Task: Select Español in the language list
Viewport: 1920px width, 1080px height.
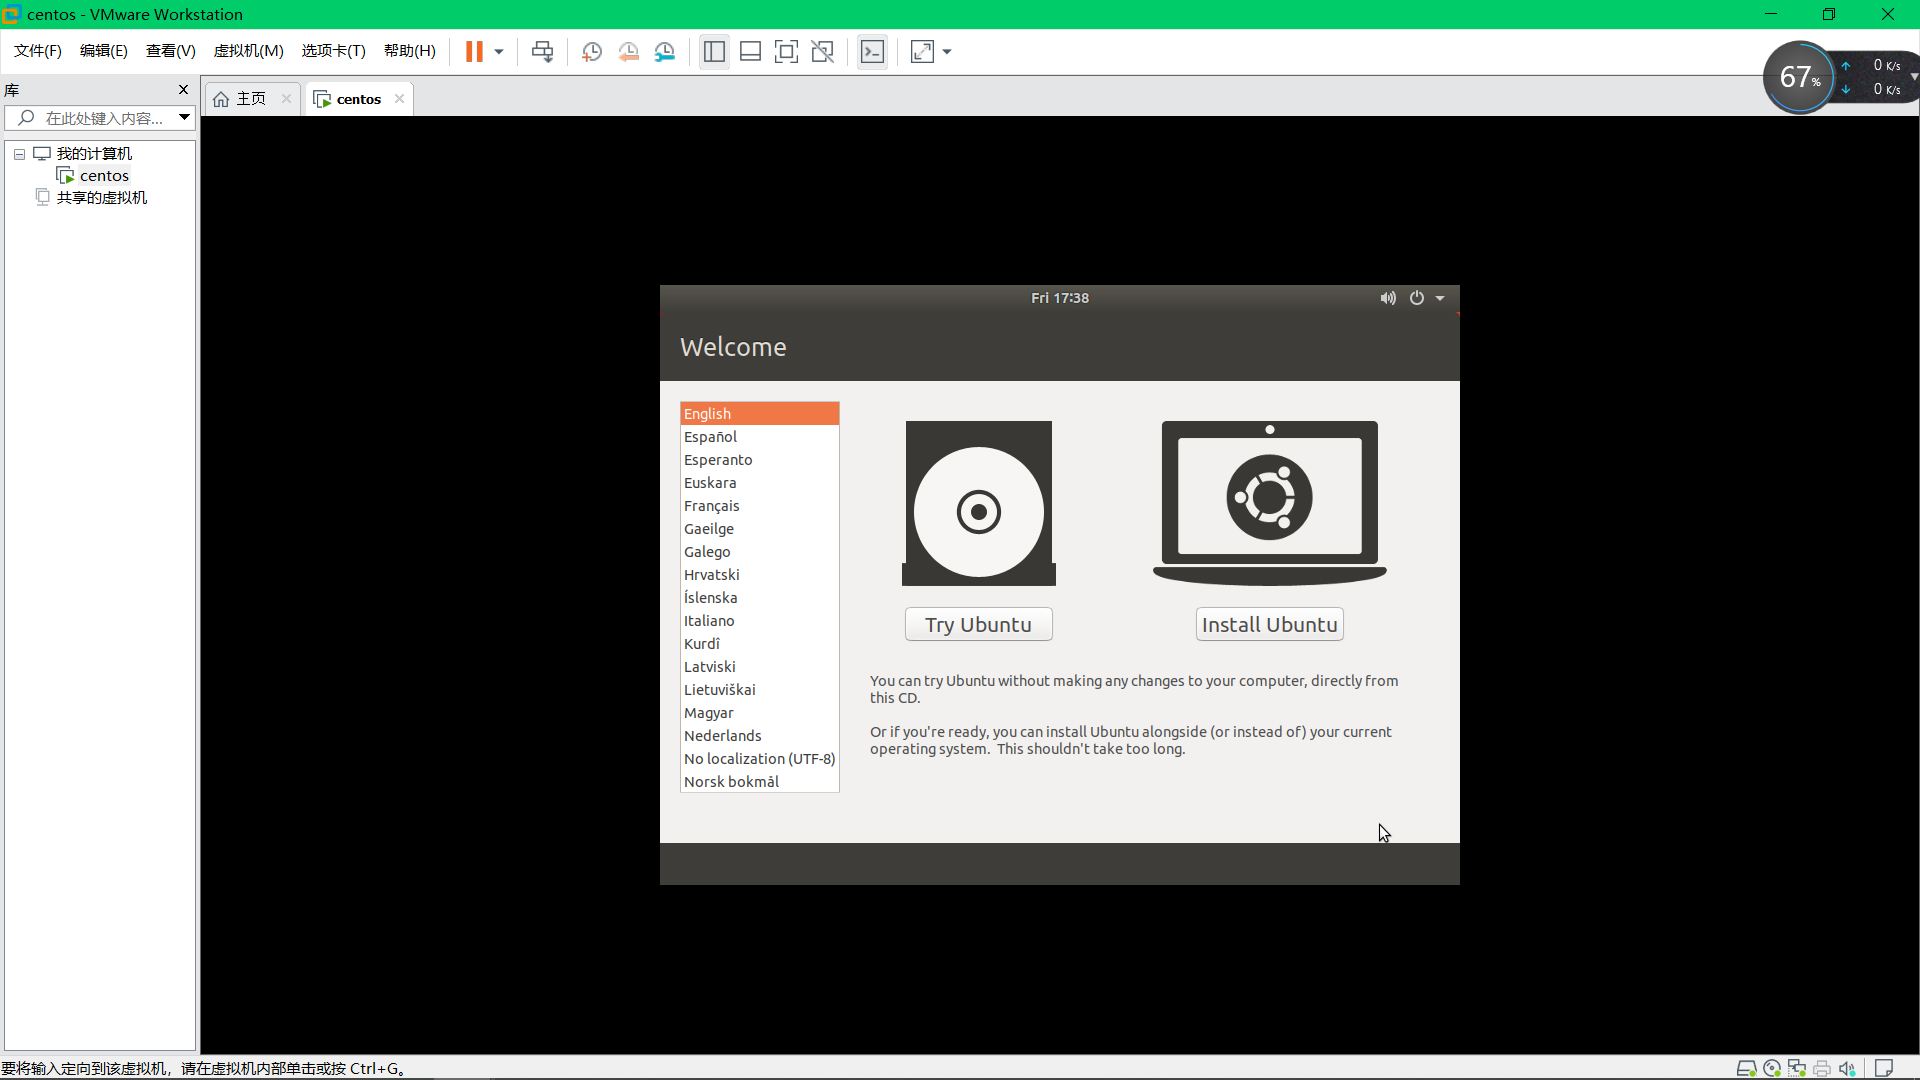Action: 759,437
